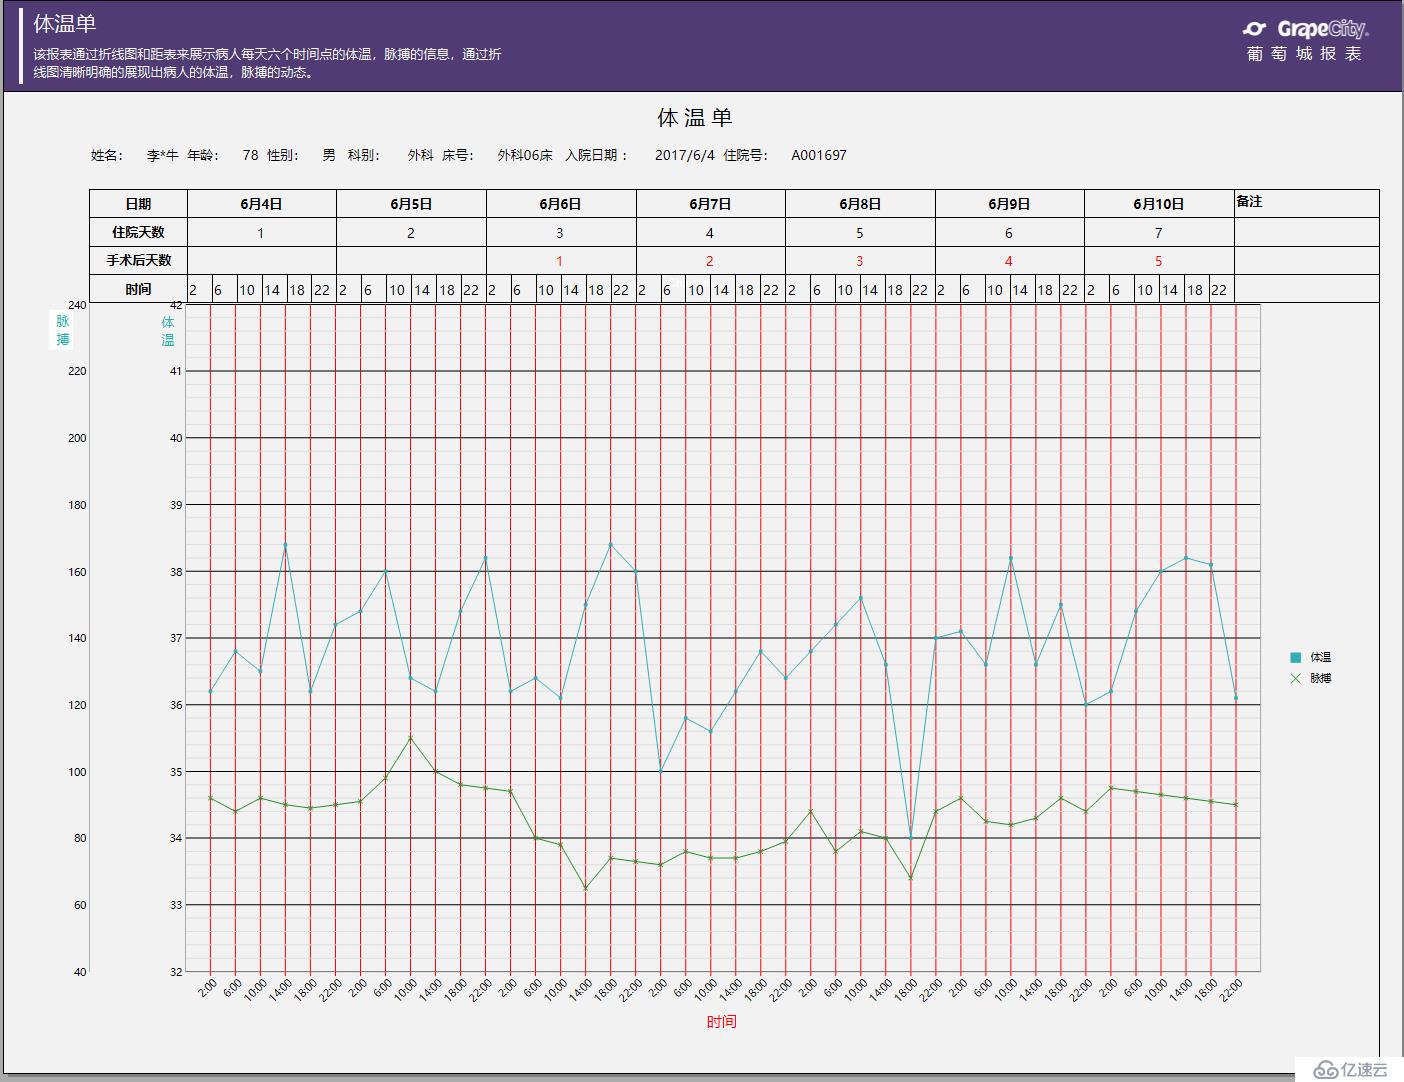Click the 42 tick on the temperature axis
This screenshot has width=1404, height=1082.
pyautogui.click(x=176, y=304)
